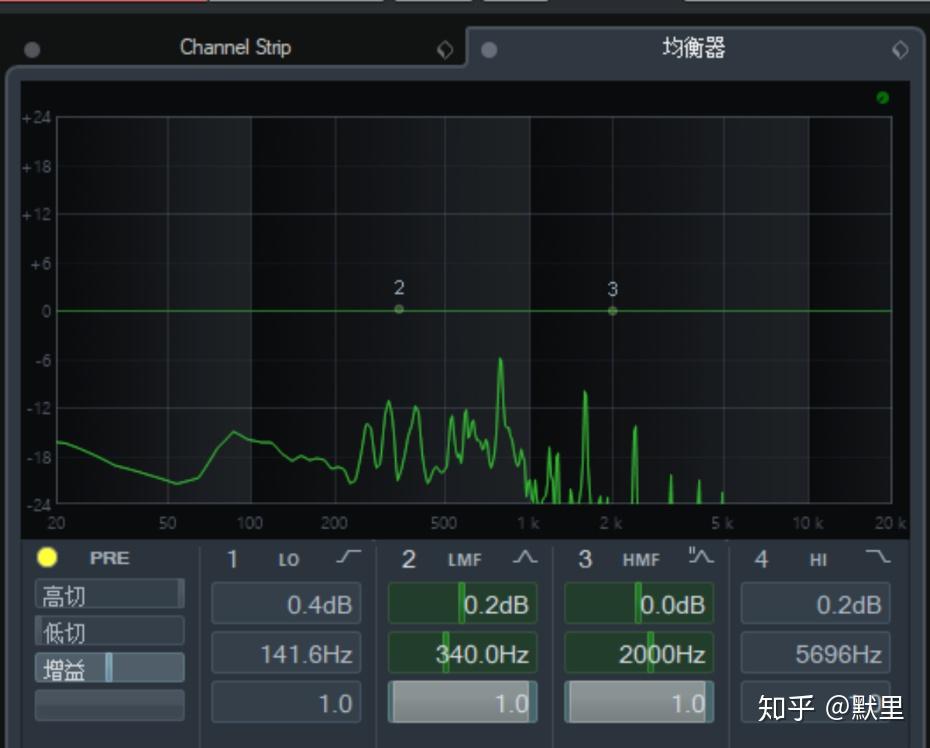The image size is (930, 748).
Task: Click the green EQ active indicator above the curve display
Action: 881,97
